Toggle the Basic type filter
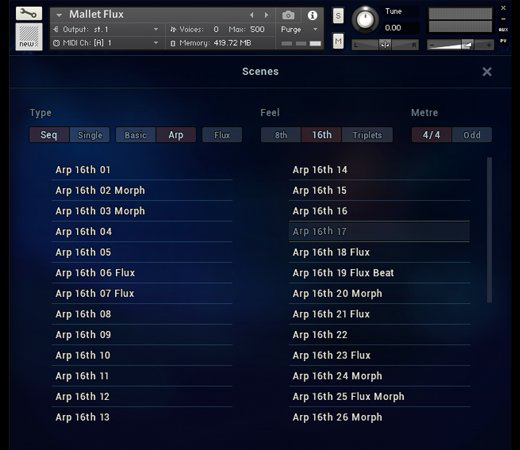Viewport: 520px width, 450px height. click(135, 135)
